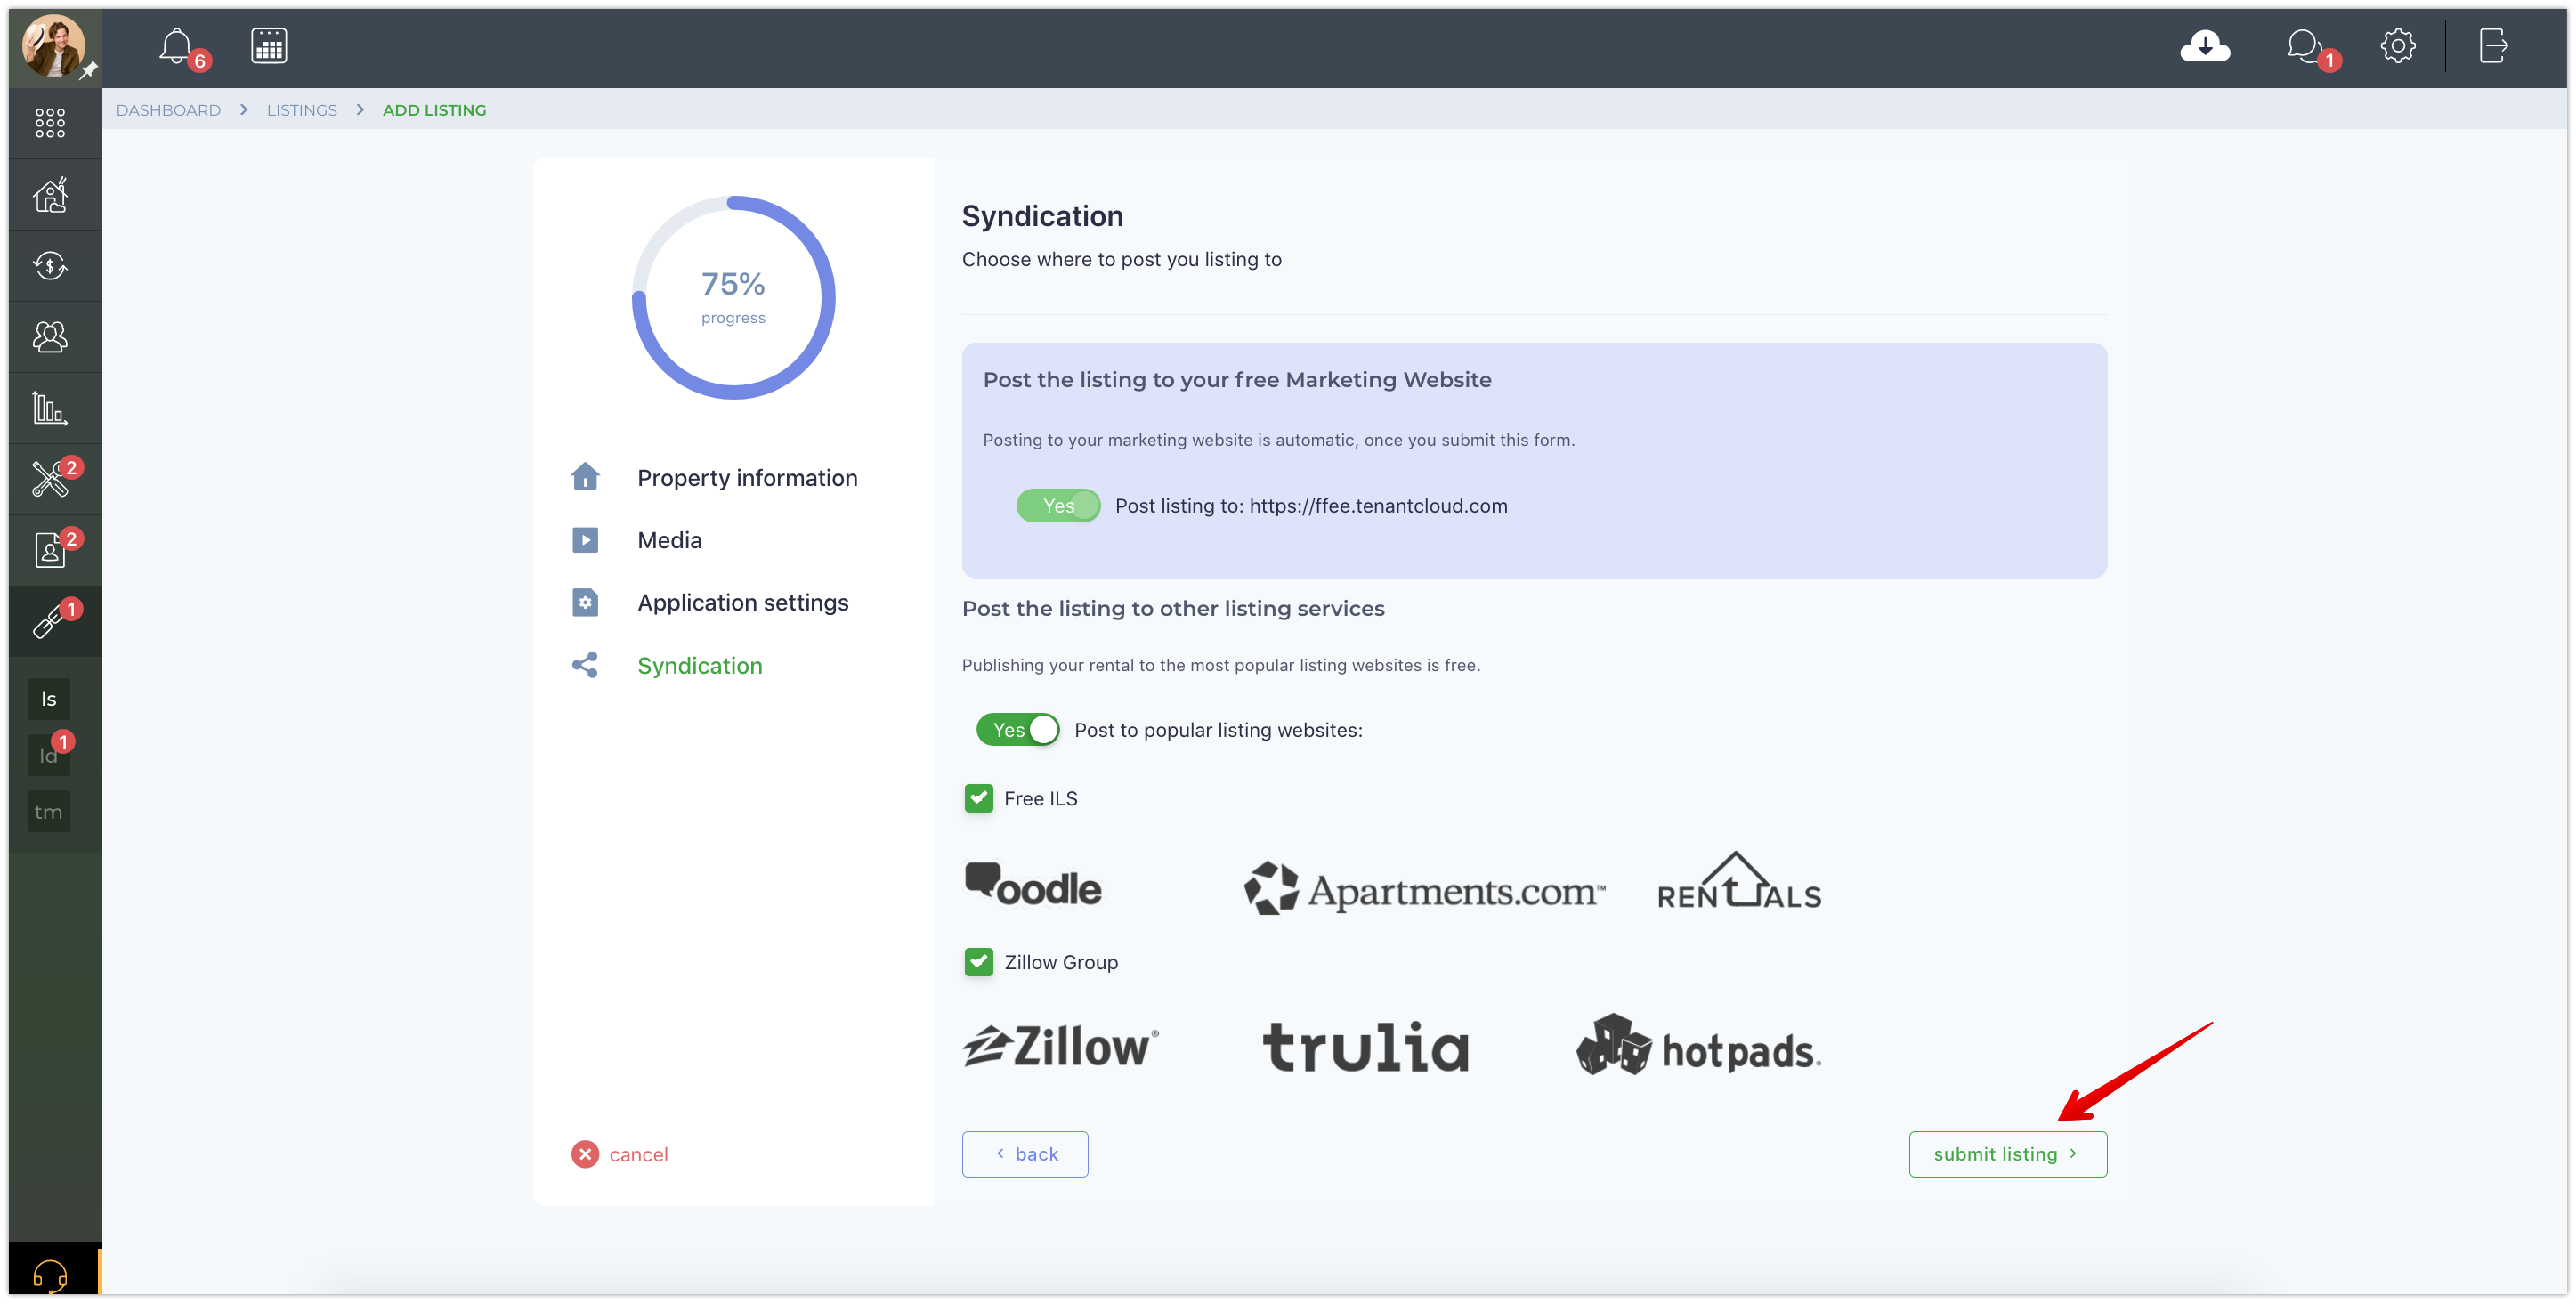Click the ffee.tenantcloud.com post listing text
This screenshot has width=2576, height=1303.
pyautogui.click(x=1311, y=506)
